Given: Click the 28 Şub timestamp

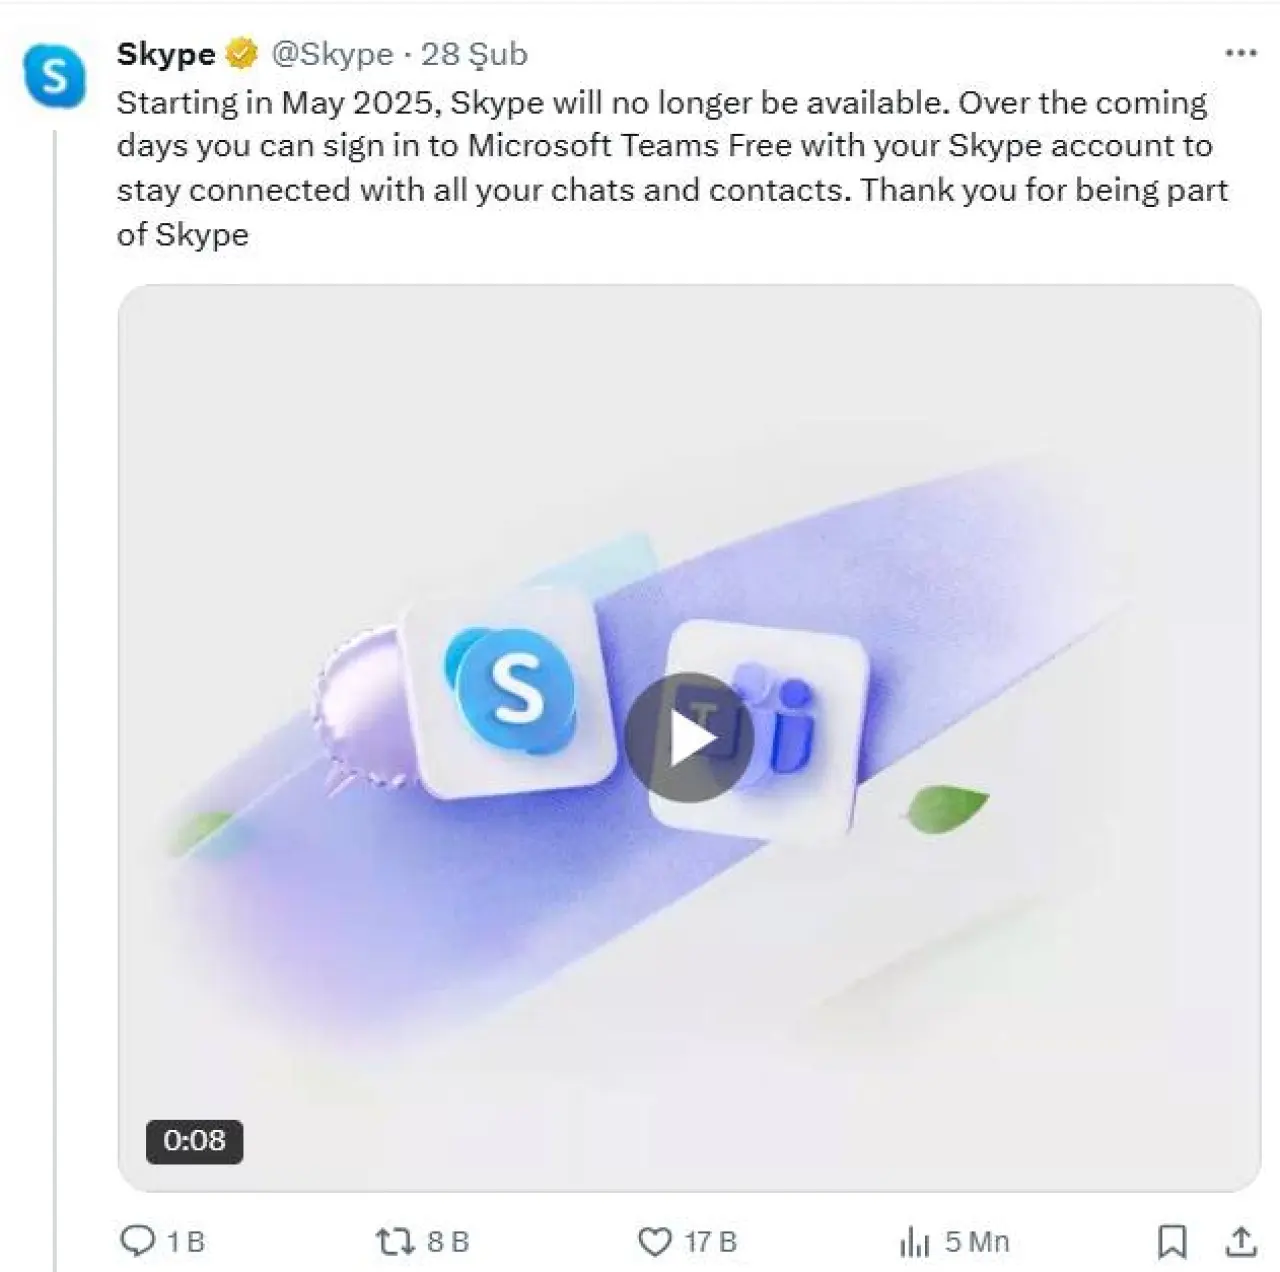Looking at the screenshot, I should coord(474,53).
